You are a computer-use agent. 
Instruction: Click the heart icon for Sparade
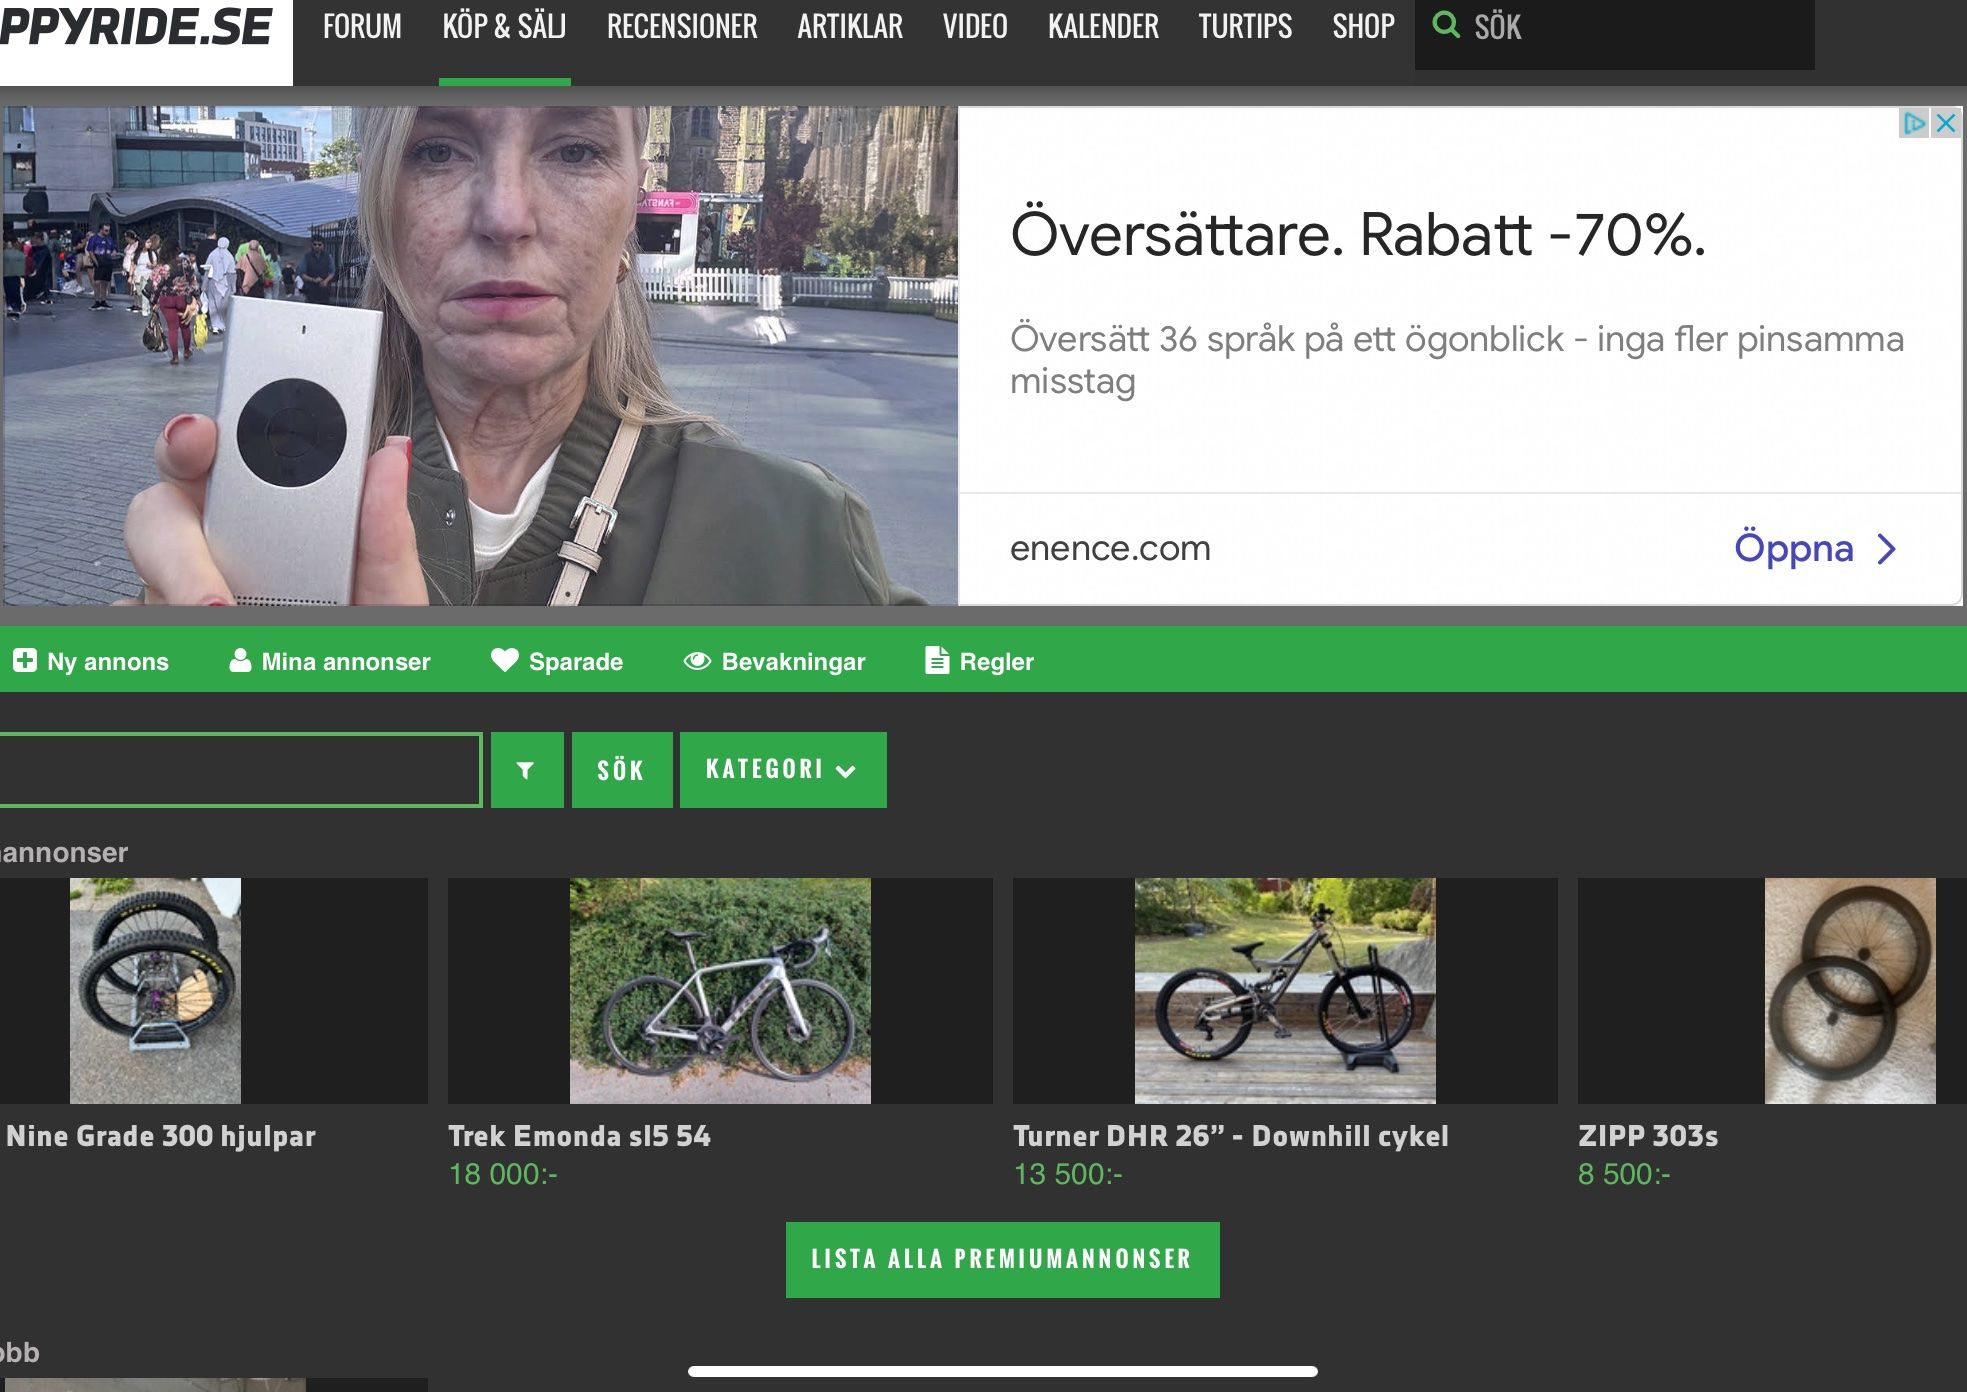[x=505, y=660]
